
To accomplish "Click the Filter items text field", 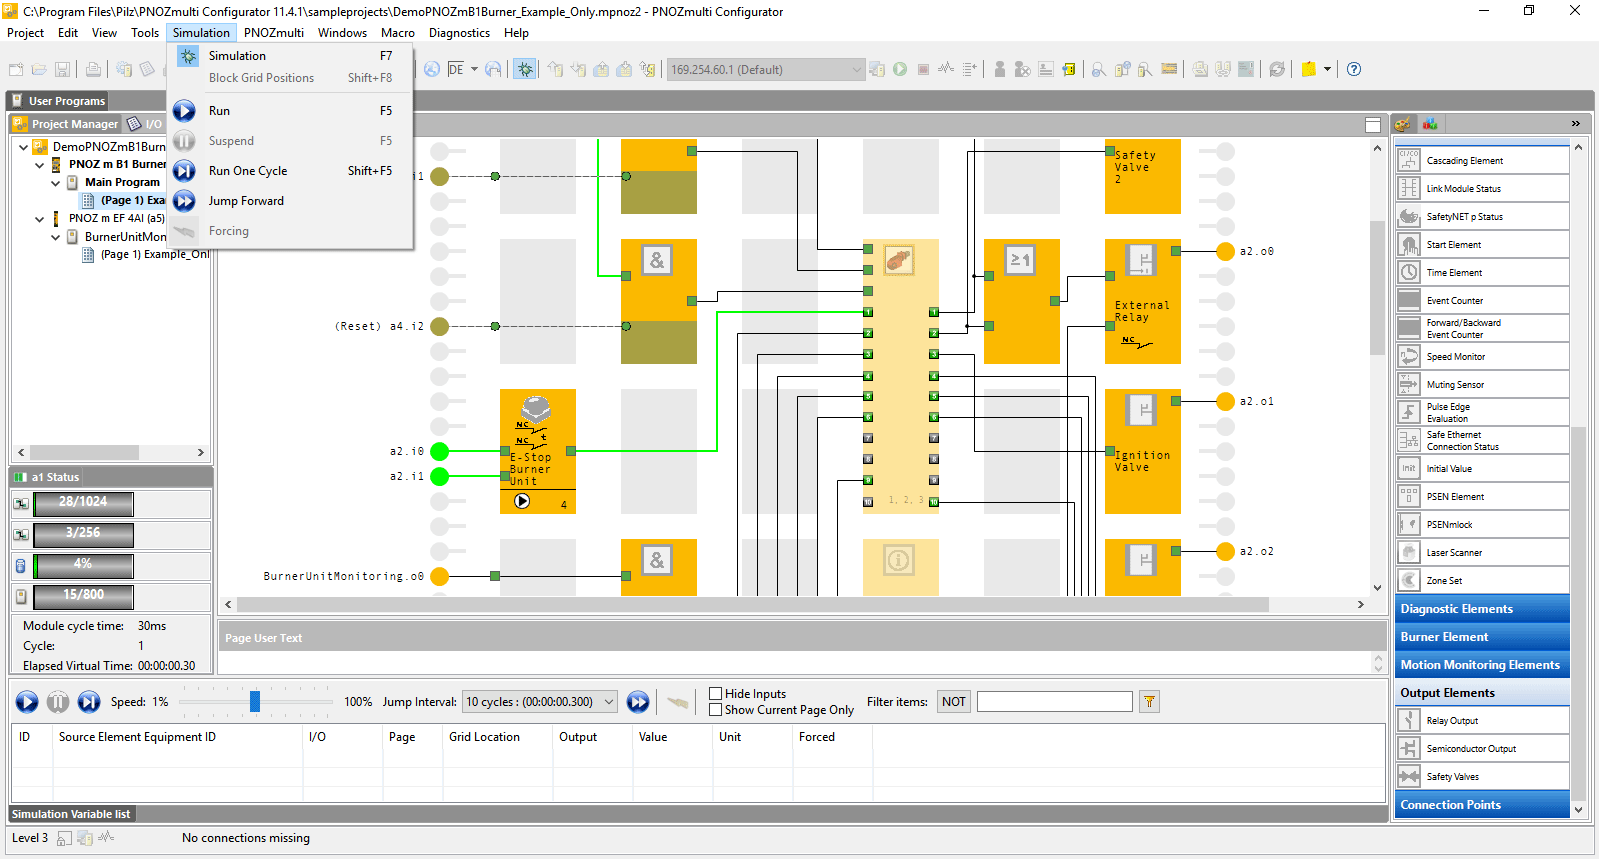I will click(x=1055, y=702).
